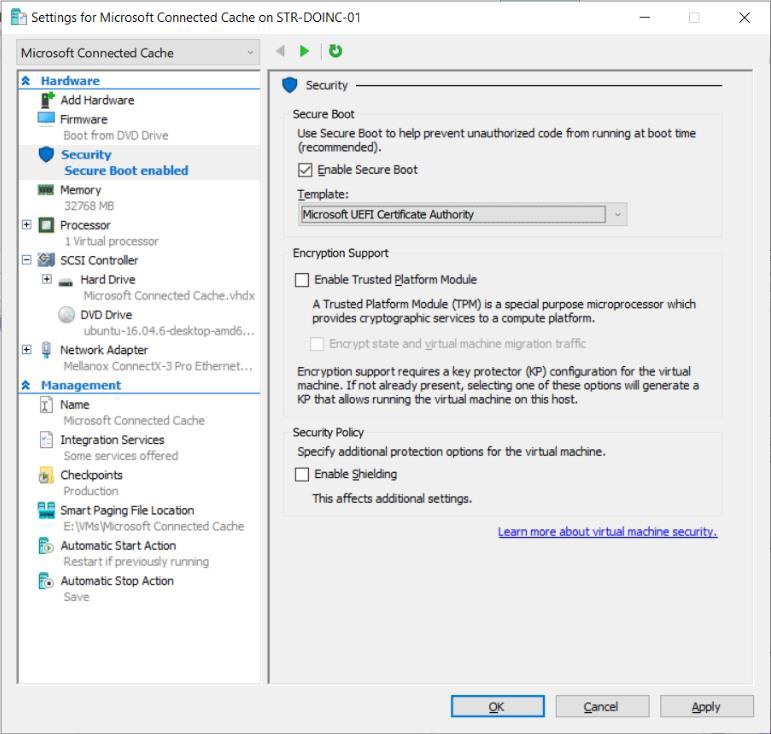Click the Memory chip icon
Image resolution: width=771 pixels, height=734 pixels.
(46, 190)
